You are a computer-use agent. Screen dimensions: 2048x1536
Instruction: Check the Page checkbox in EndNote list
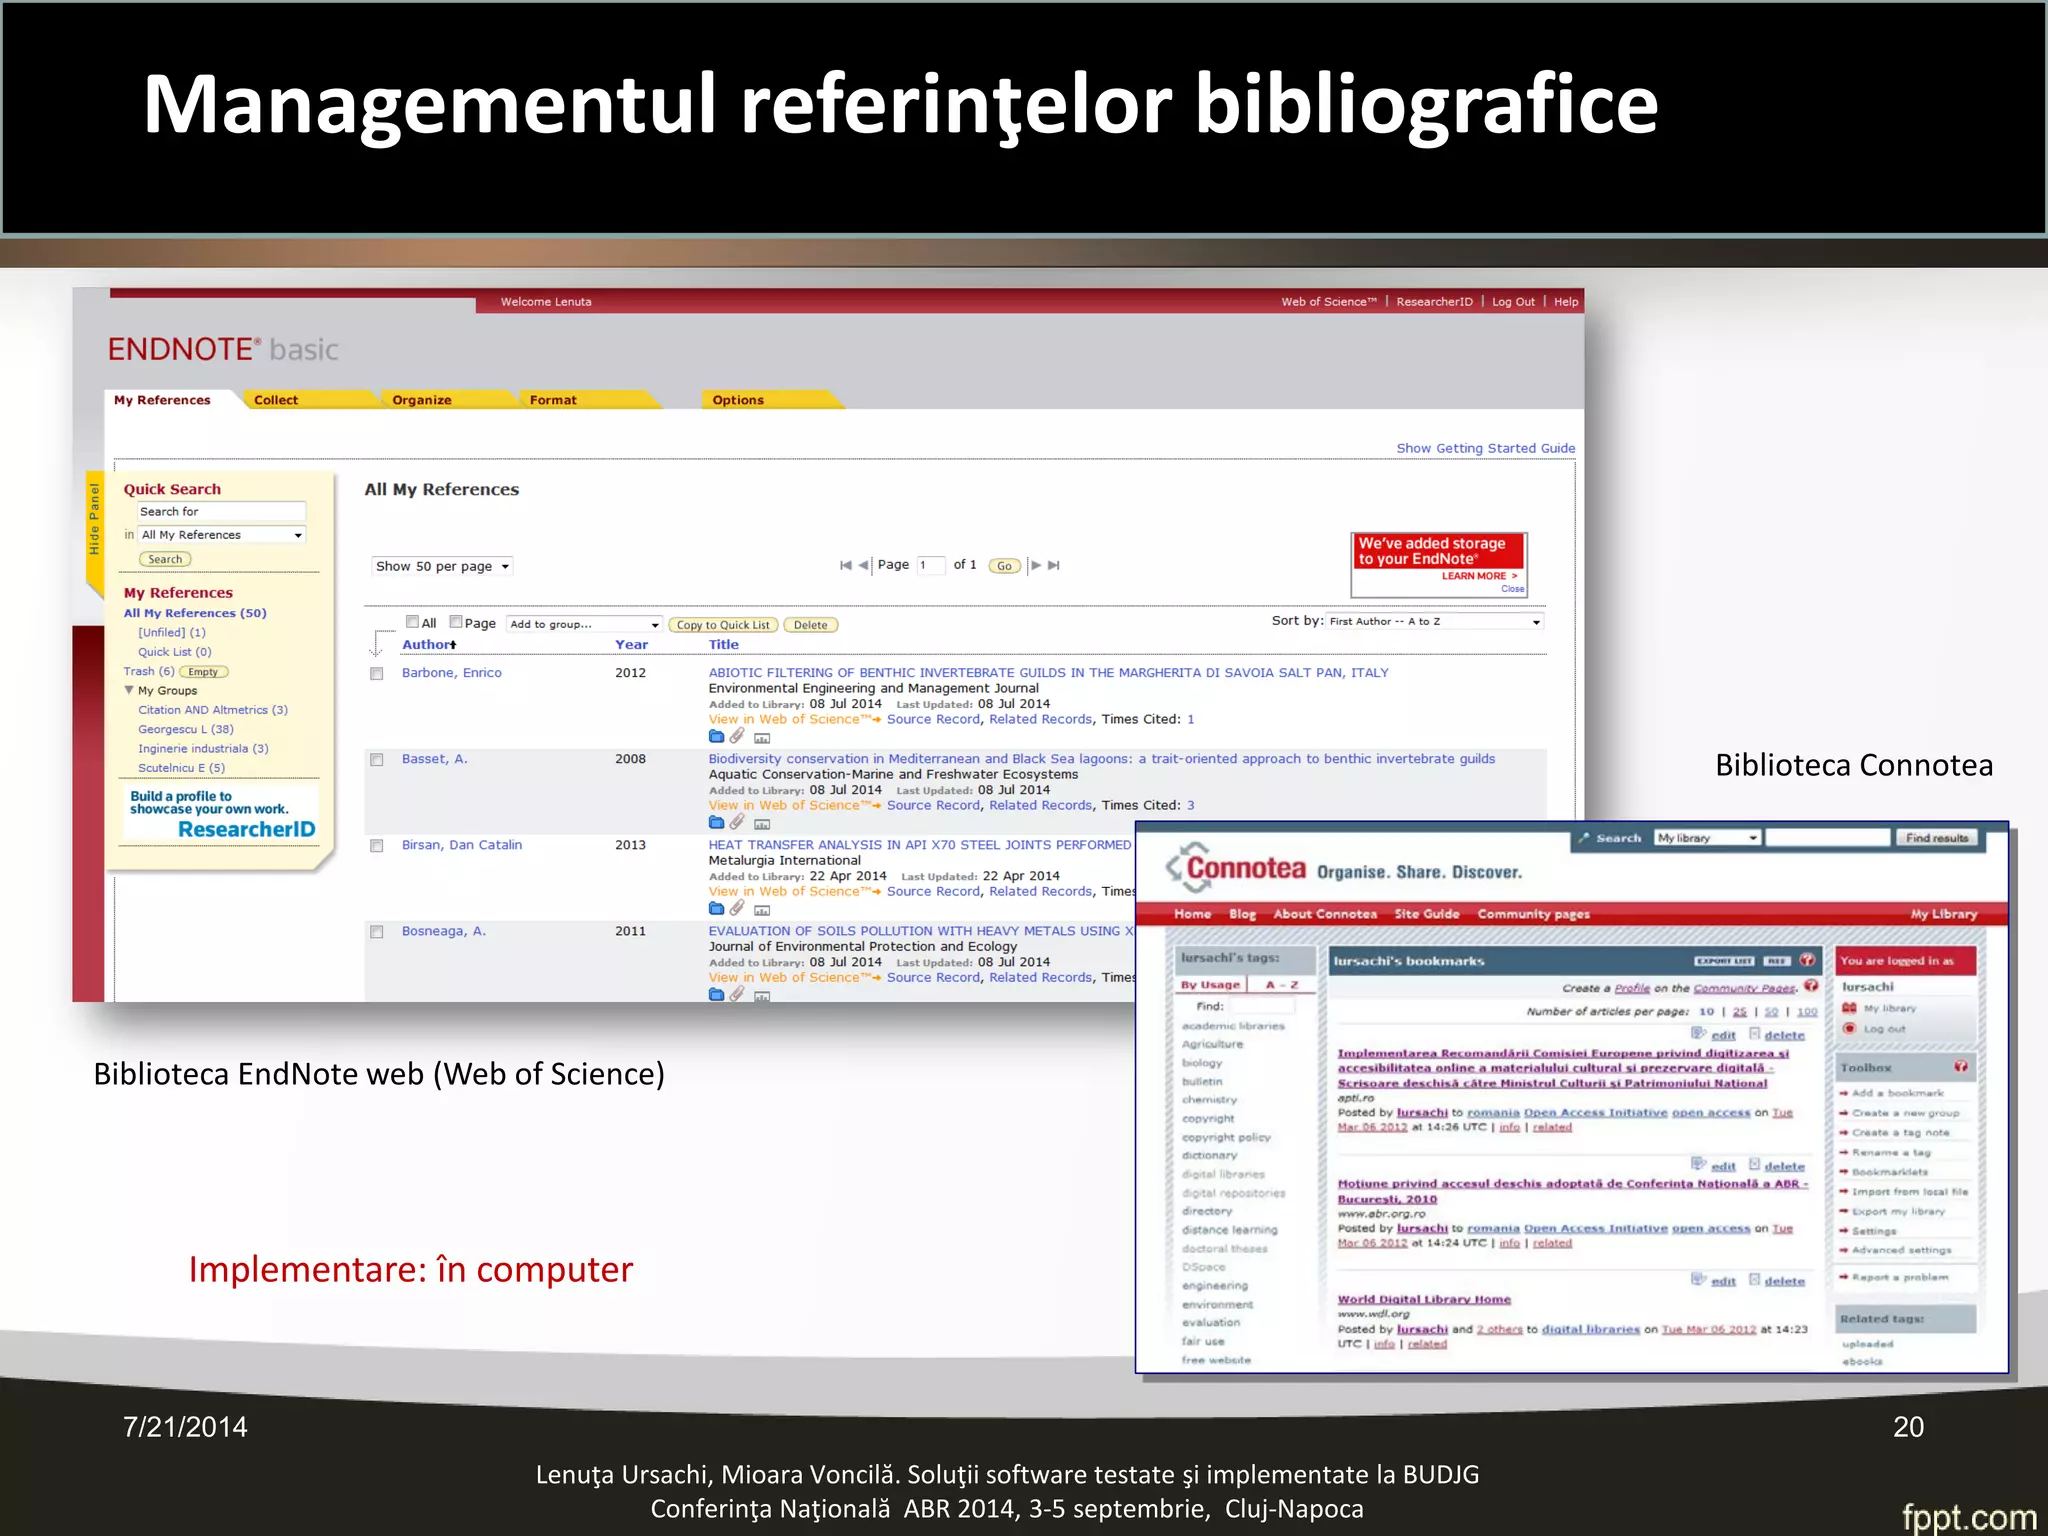point(456,621)
